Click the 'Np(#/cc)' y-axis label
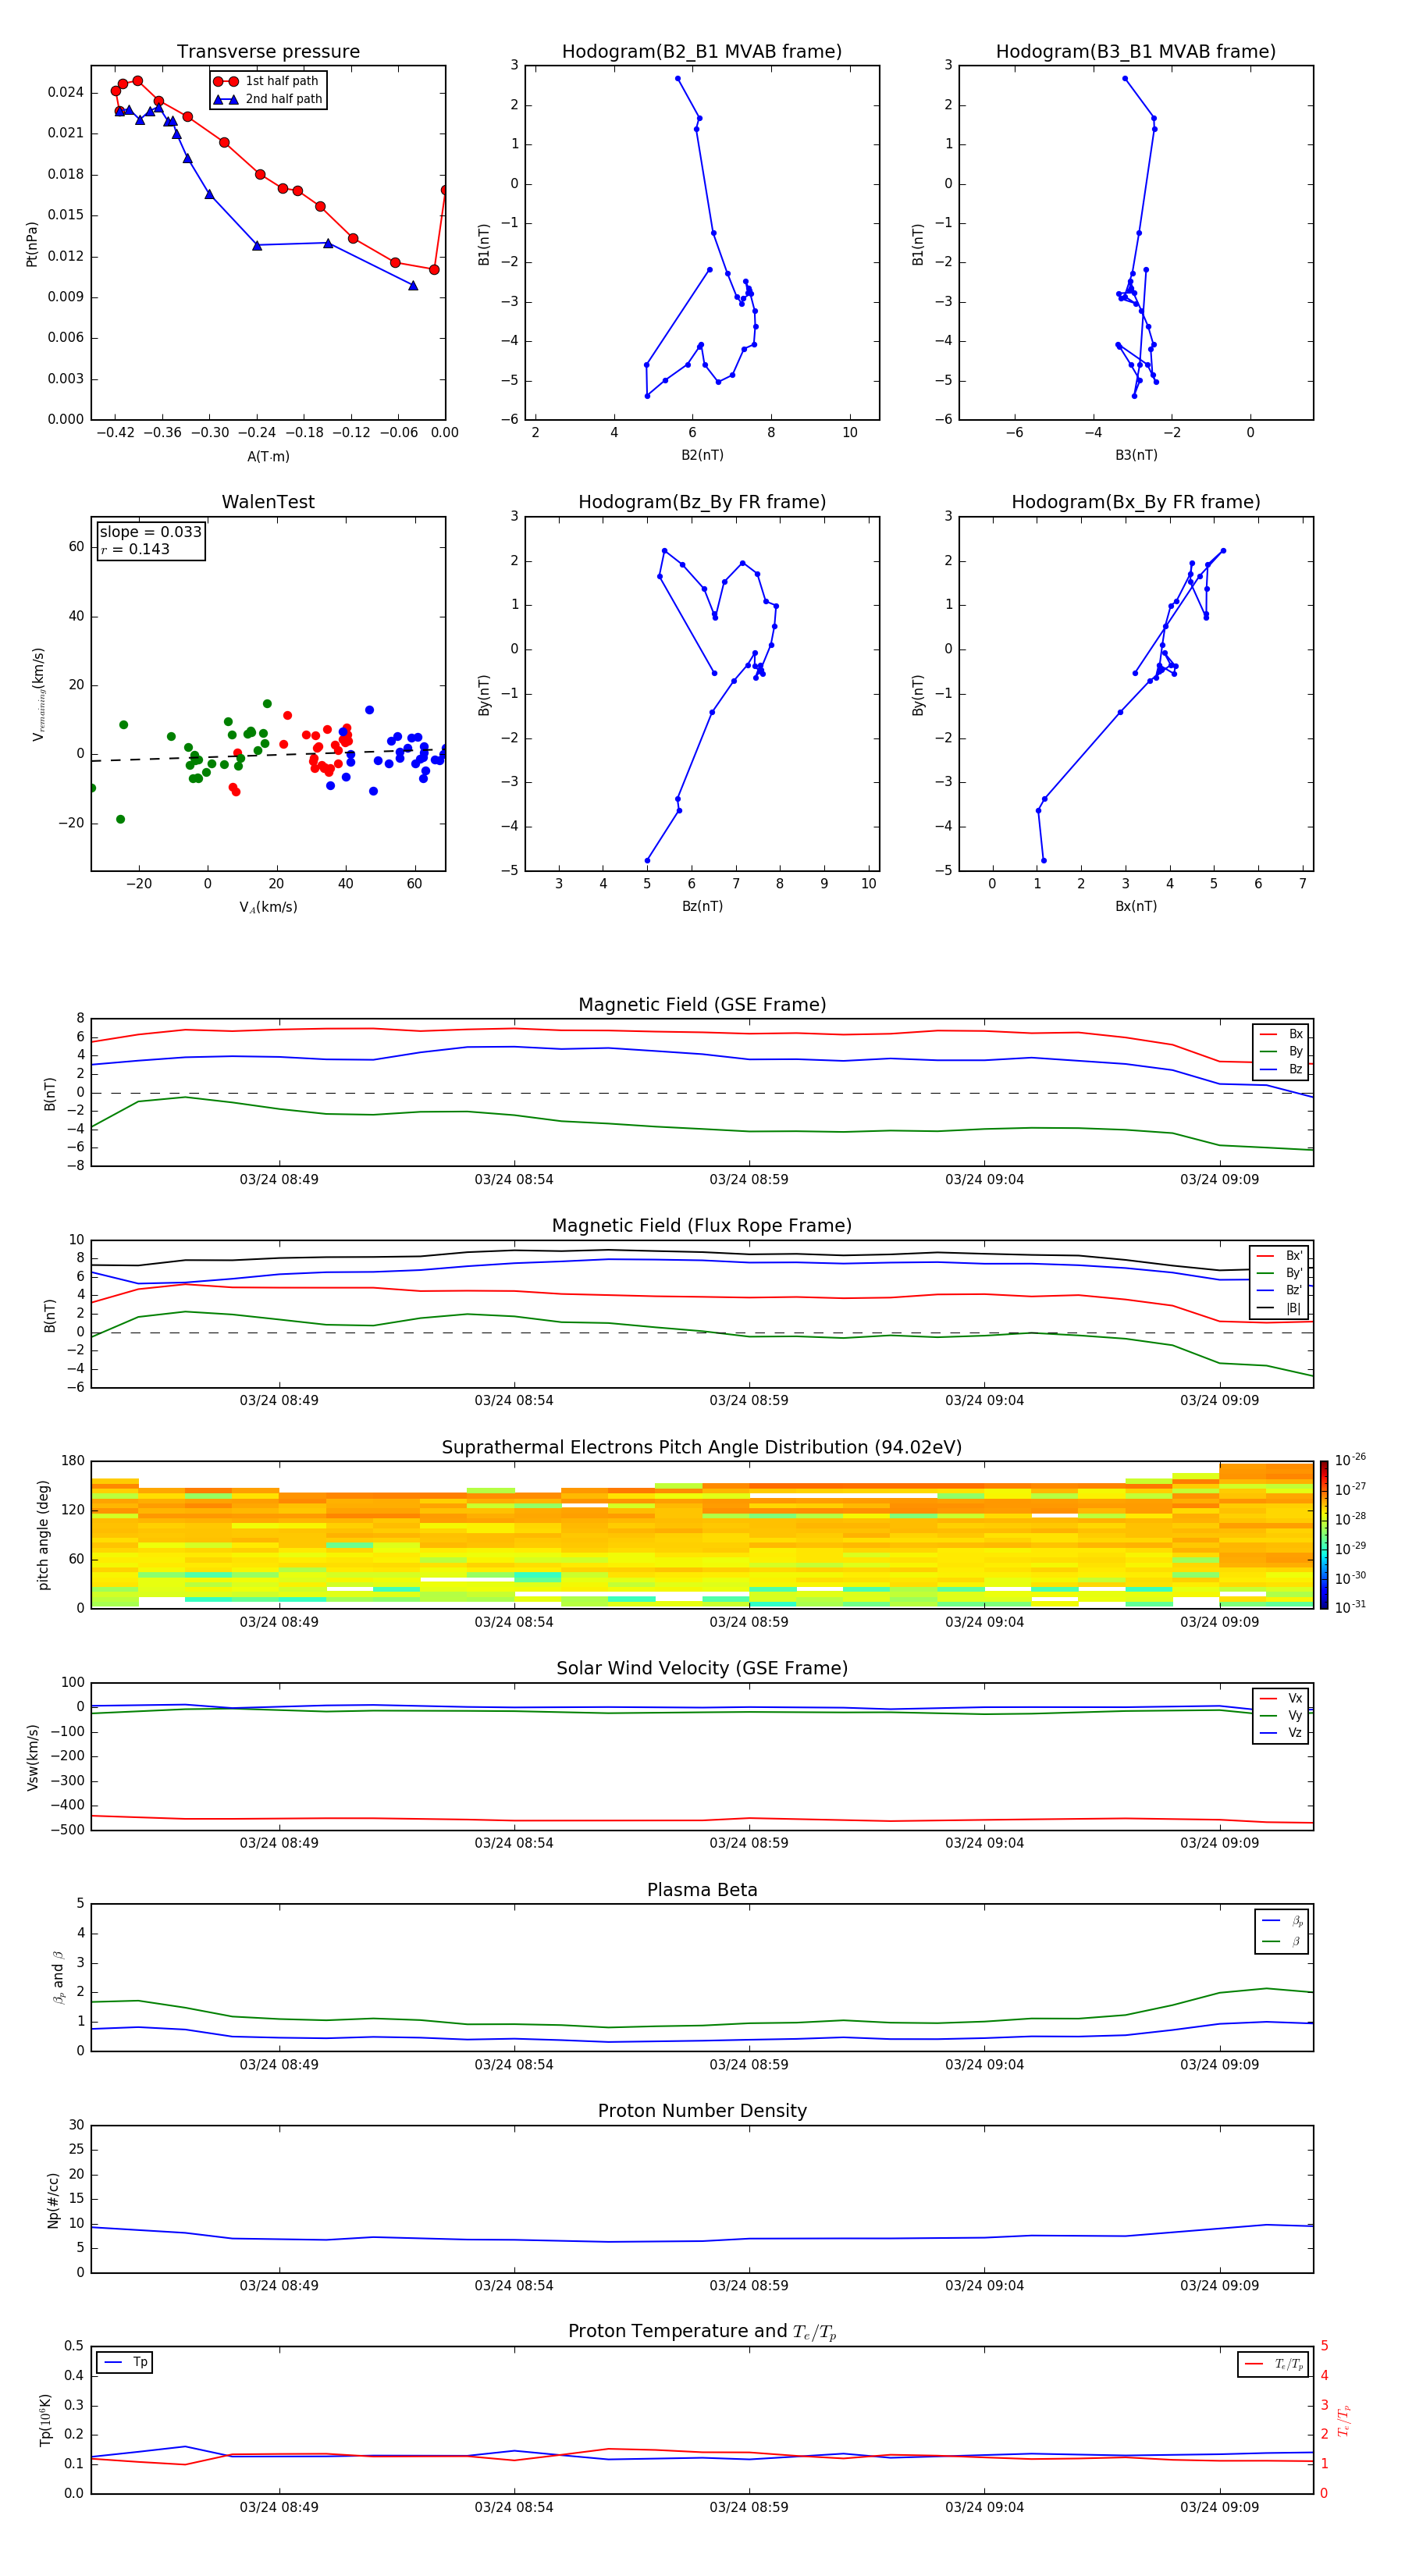The height and width of the screenshot is (2576, 1405). [53, 2199]
